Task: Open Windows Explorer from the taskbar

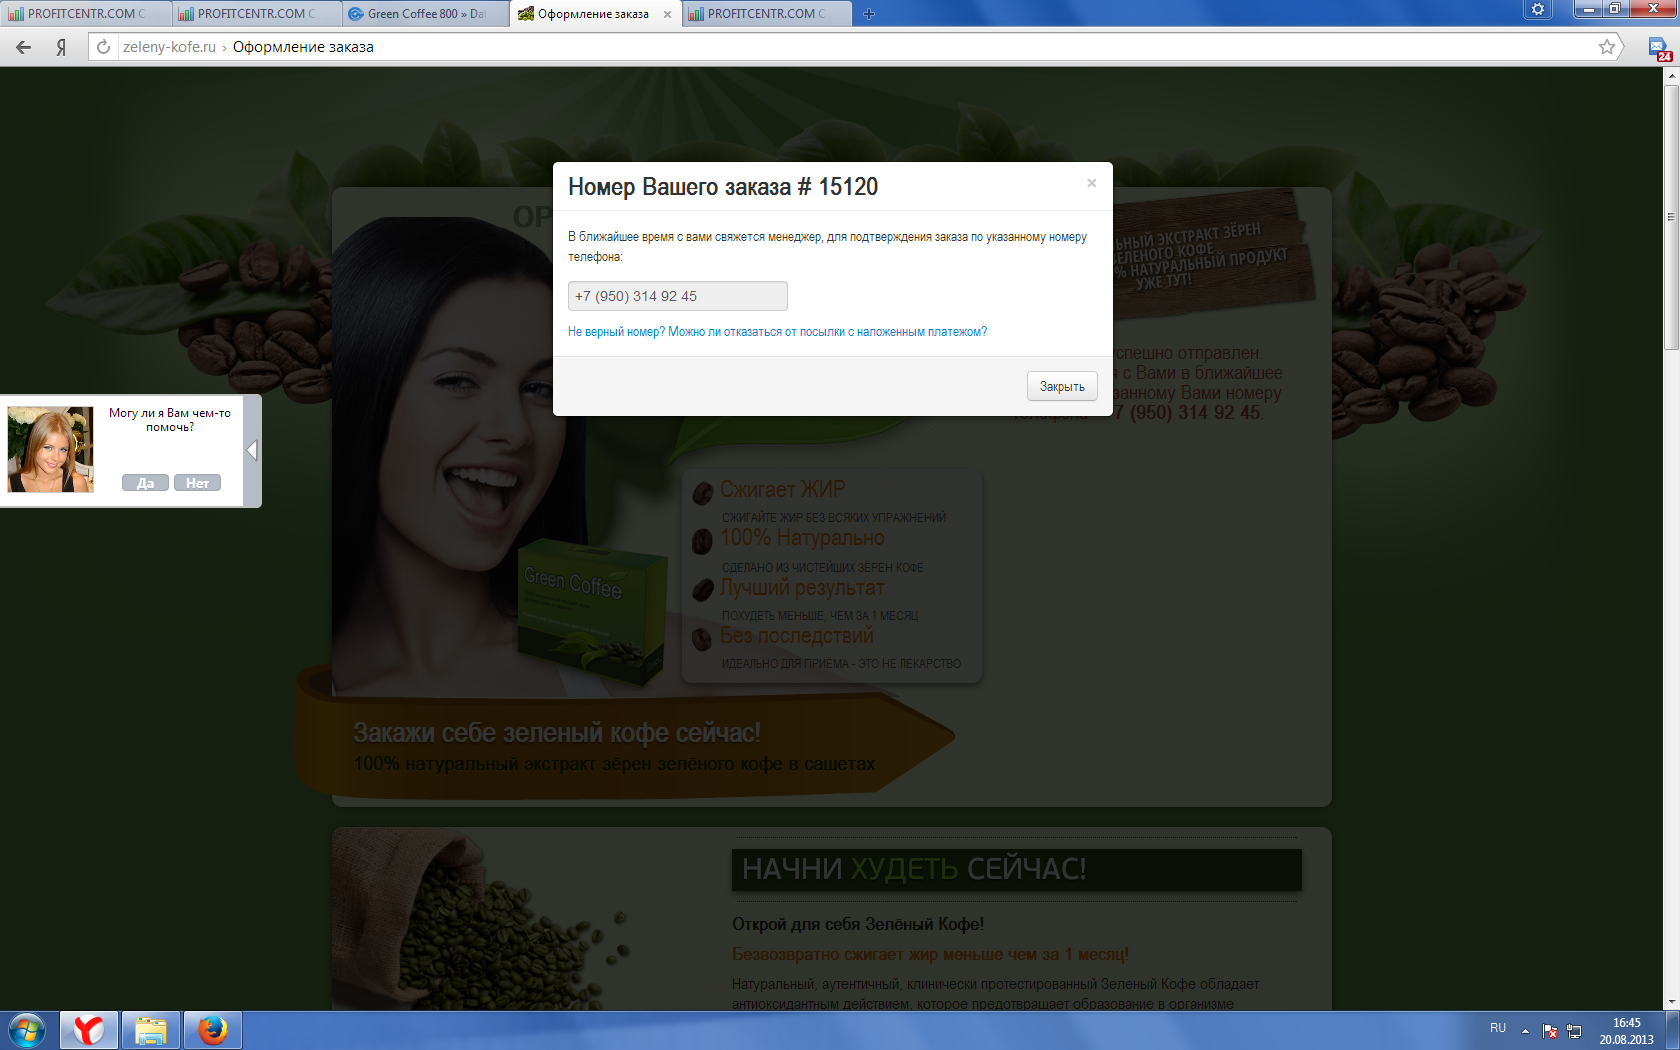Action: pos(151,1030)
